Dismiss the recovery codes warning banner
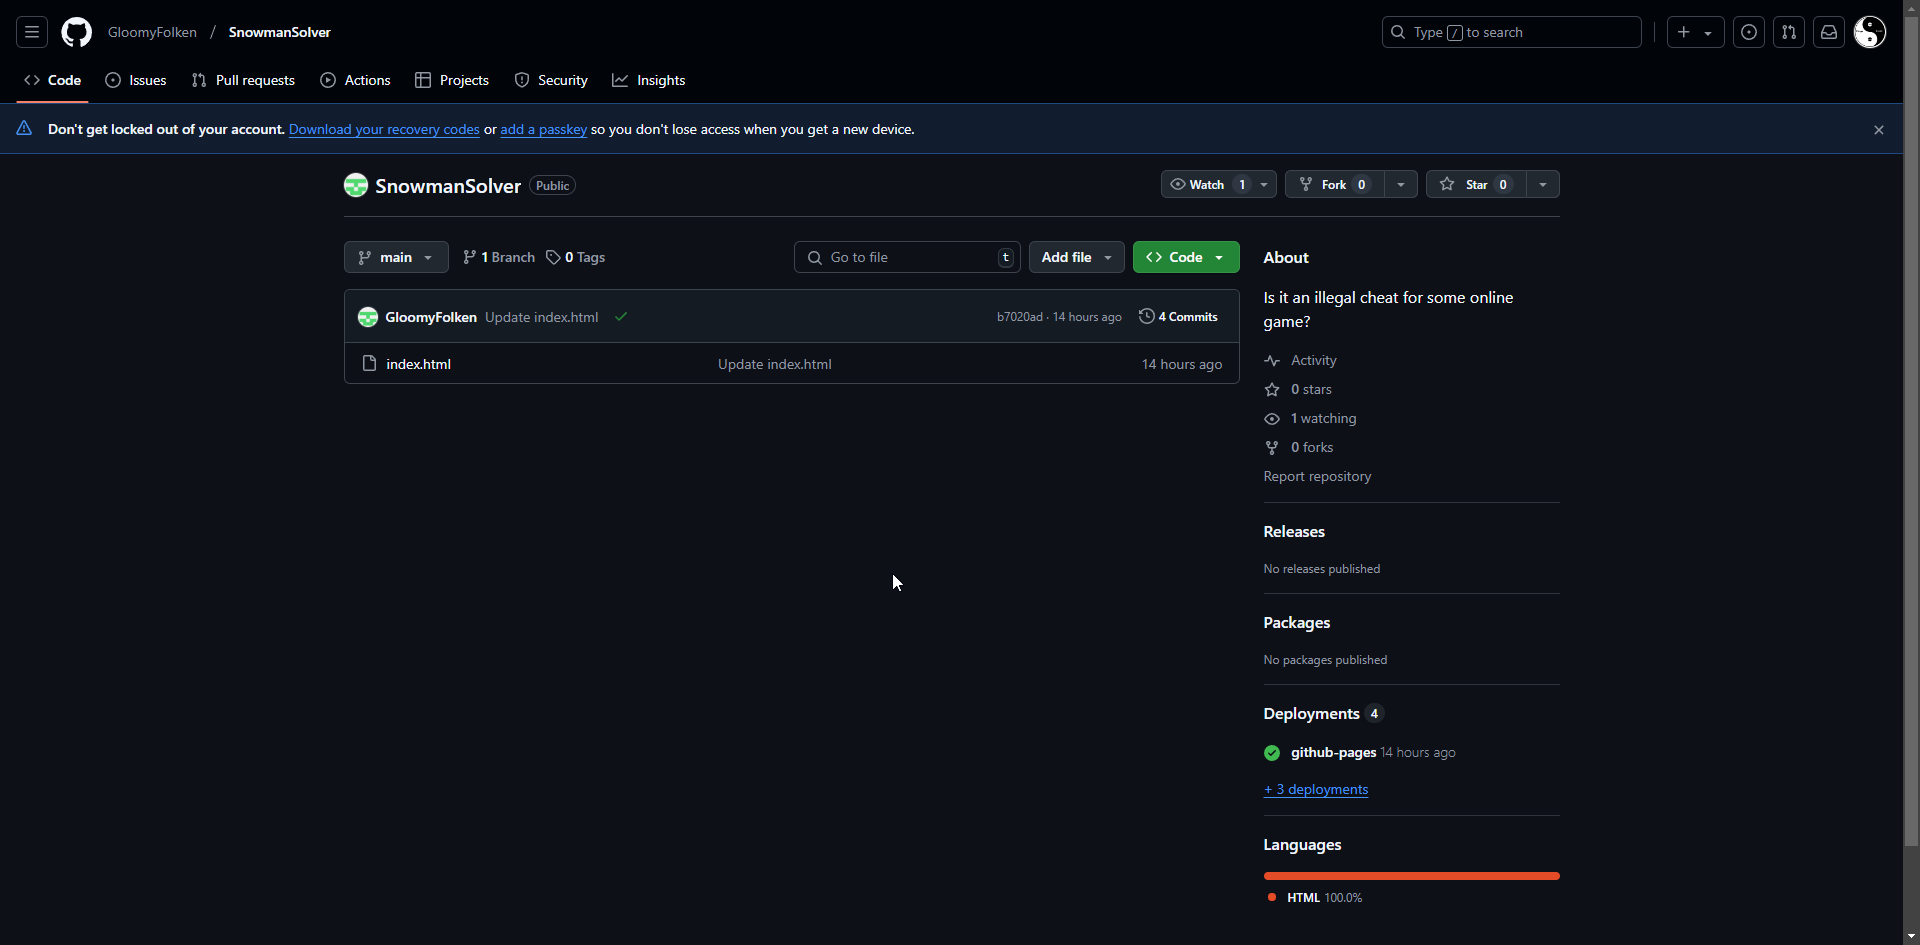1920x945 pixels. (x=1879, y=130)
